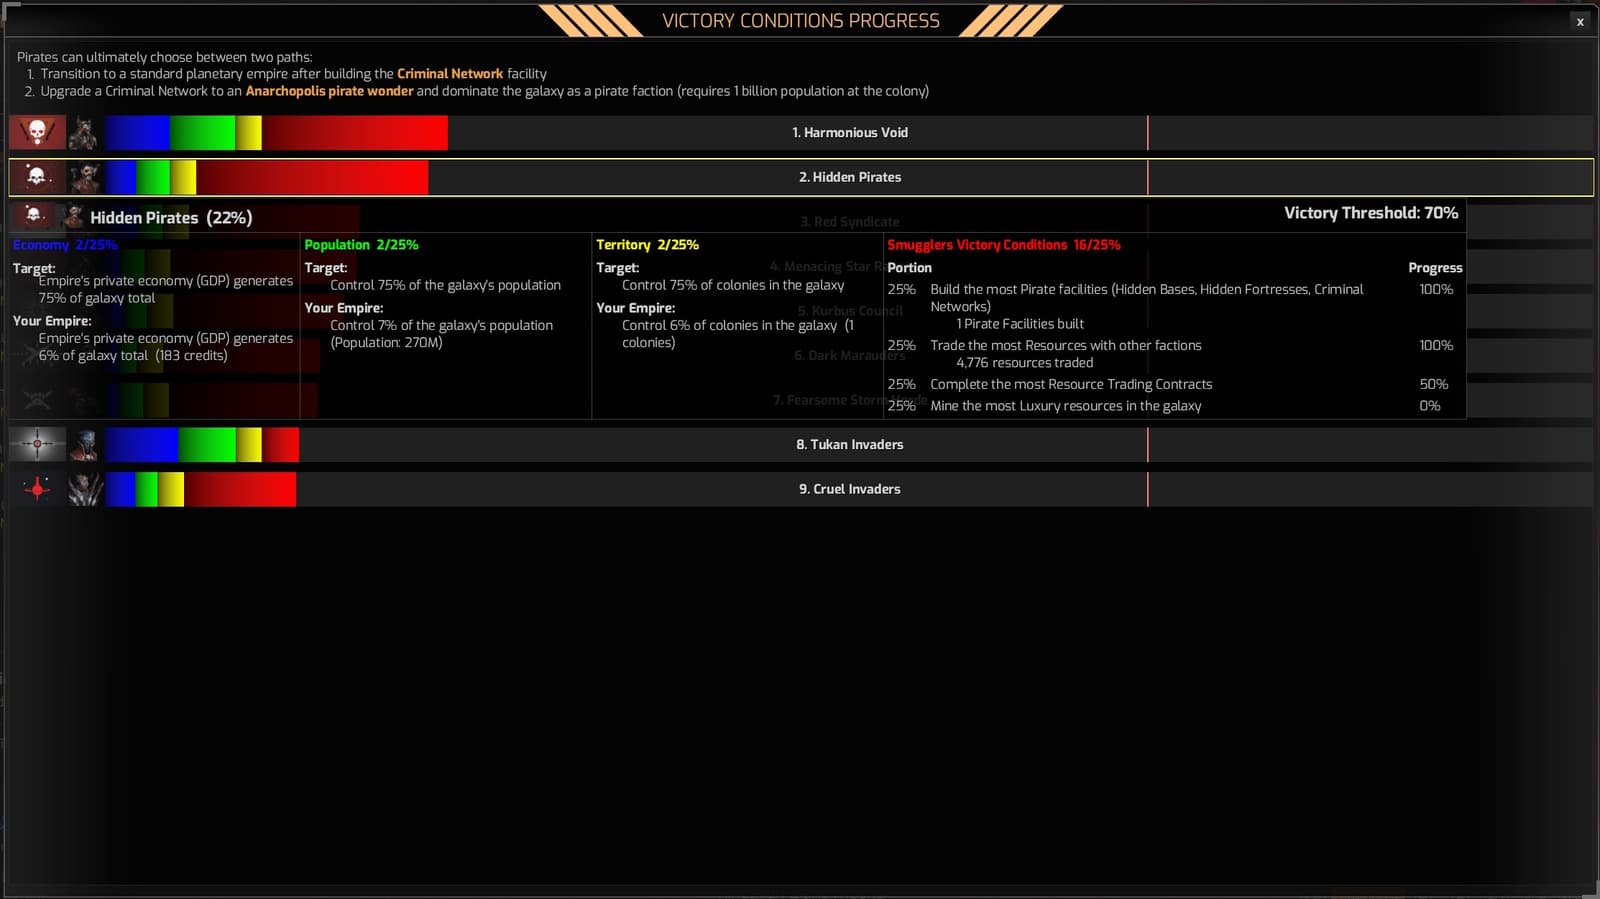Click the yellow segment of the Cruel Invaders bar
Image resolution: width=1600 pixels, height=899 pixels.
171,489
